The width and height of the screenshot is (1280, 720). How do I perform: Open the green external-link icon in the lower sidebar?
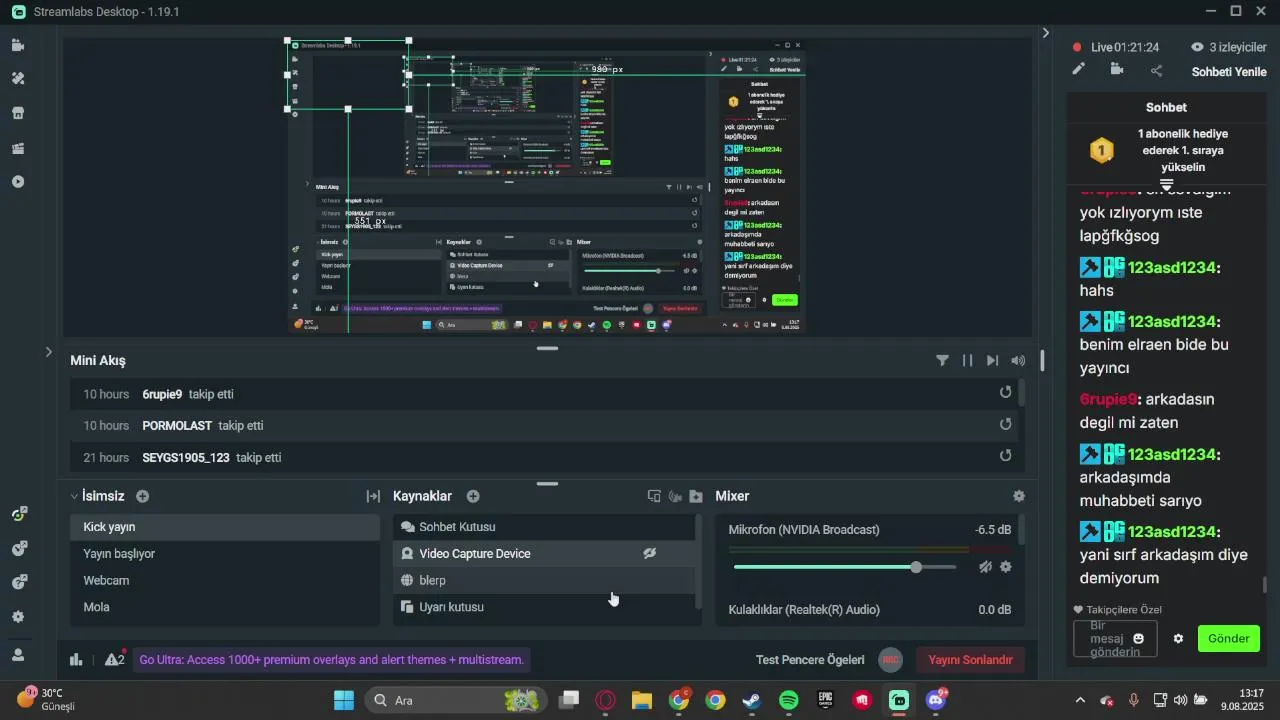(x=19, y=514)
